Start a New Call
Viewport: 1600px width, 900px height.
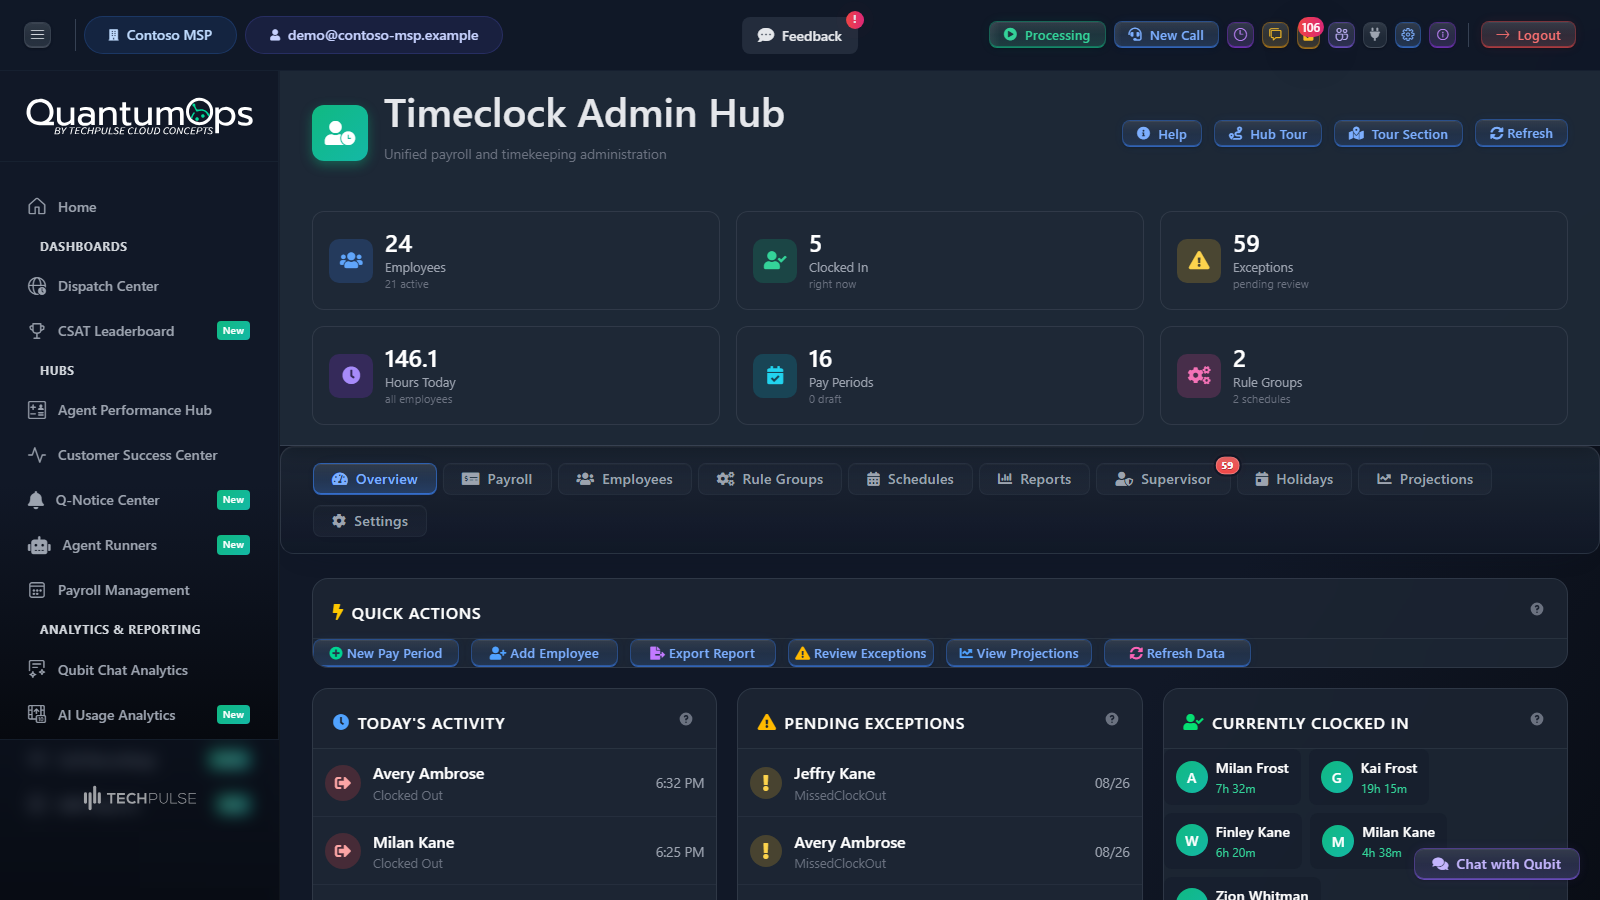point(1167,35)
